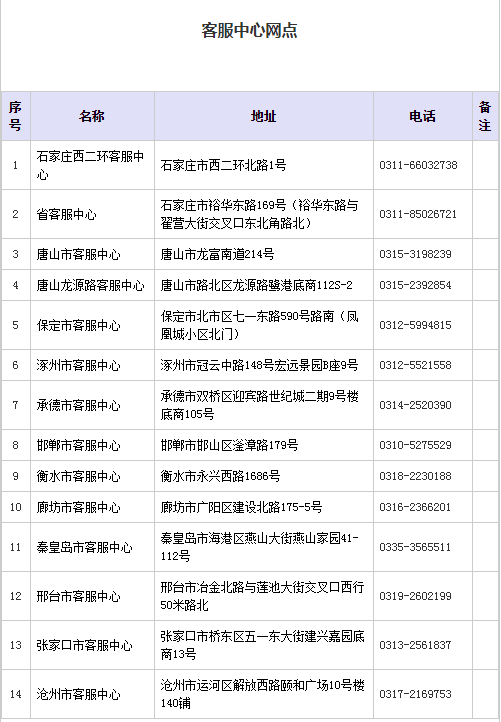This screenshot has width=501, height=722.
Task: Select 唐山龙源路客服中心 name cell
Action: (x=90, y=285)
